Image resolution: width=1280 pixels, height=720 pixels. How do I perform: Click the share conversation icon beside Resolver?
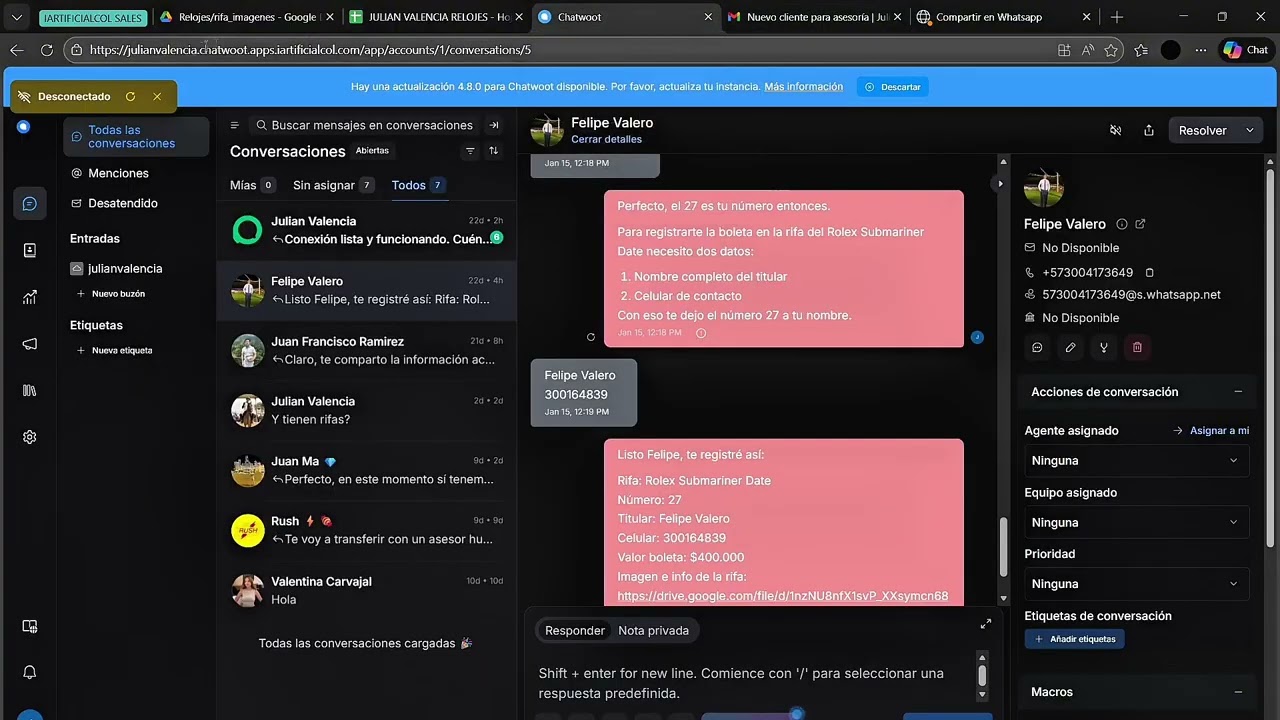coord(1149,130)
